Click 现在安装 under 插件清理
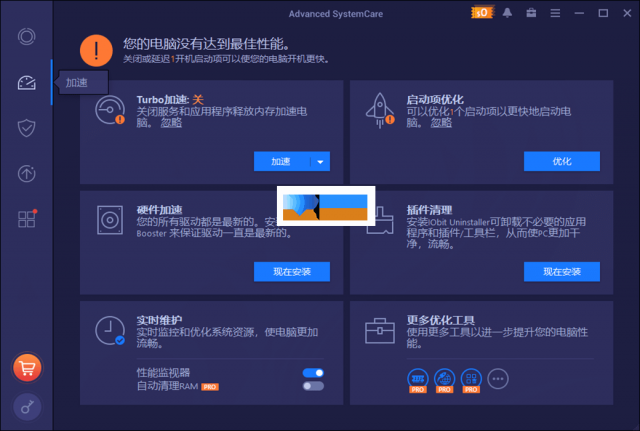The width and height of the screenshot is (640, 431). pos(562,272)
